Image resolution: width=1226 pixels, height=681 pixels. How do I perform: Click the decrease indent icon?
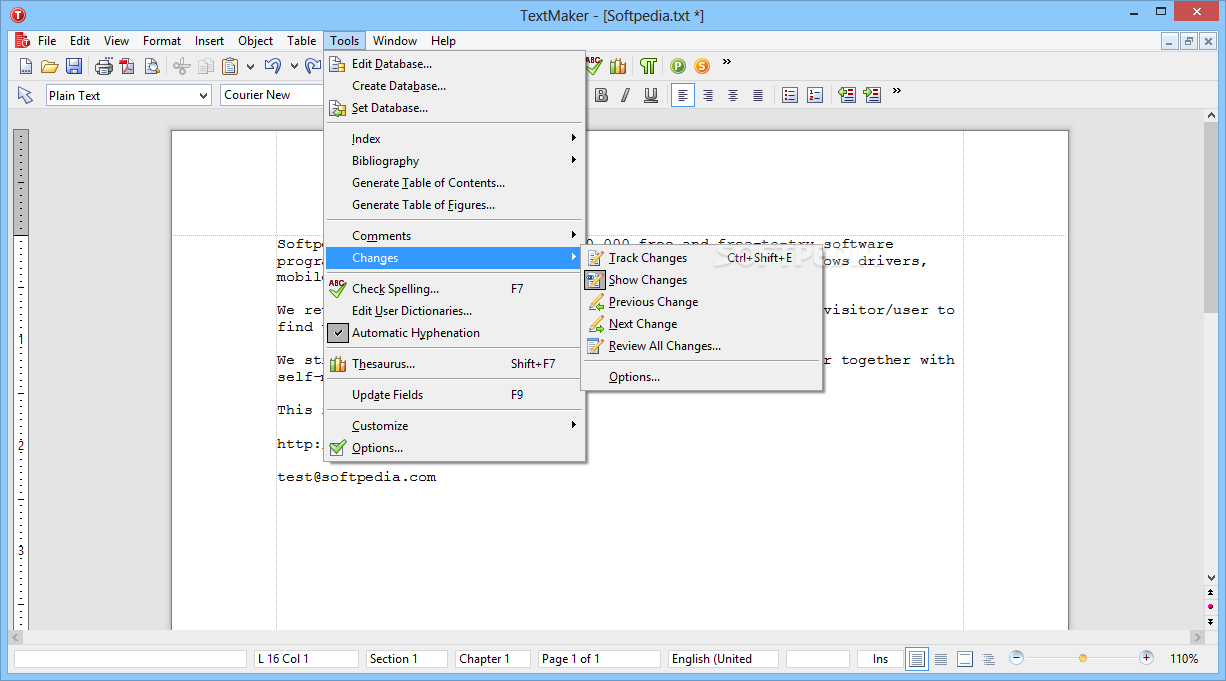click(847, 95)
